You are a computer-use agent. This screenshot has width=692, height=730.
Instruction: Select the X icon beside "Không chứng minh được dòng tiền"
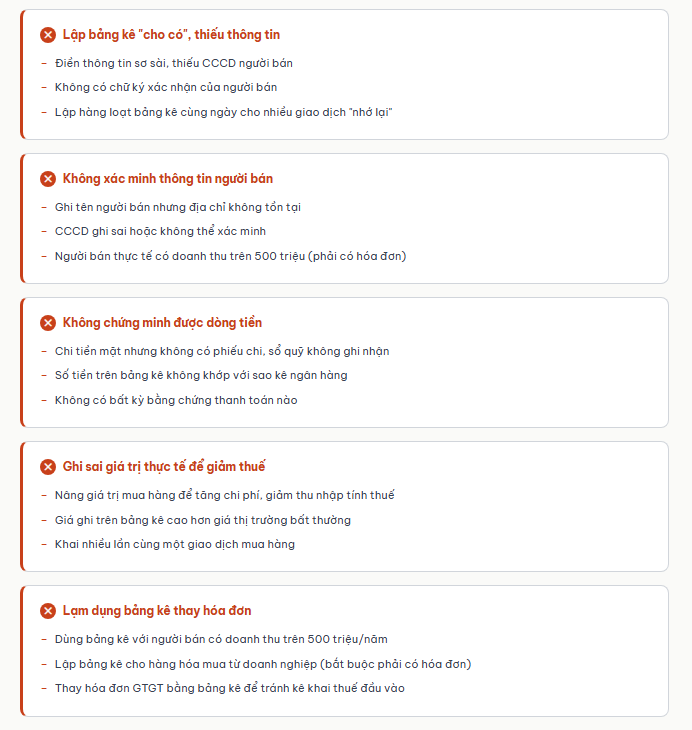tap(48, 323)
